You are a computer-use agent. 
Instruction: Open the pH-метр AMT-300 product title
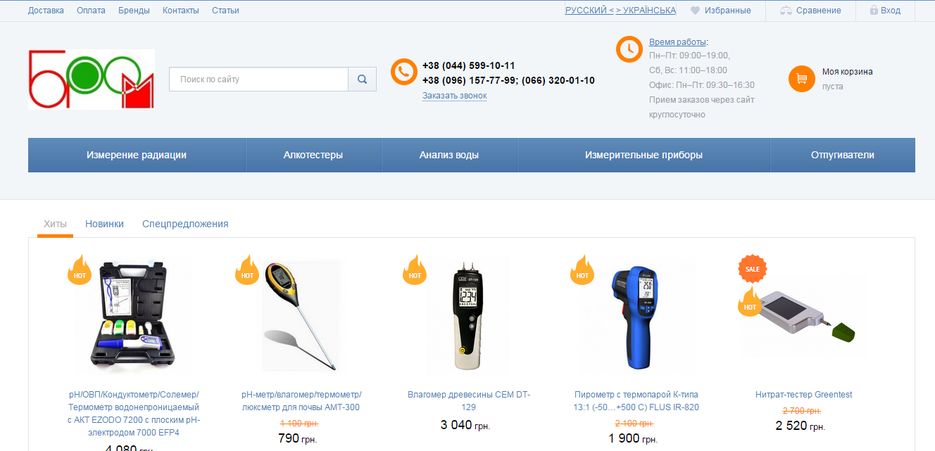[x=301, y=401]
